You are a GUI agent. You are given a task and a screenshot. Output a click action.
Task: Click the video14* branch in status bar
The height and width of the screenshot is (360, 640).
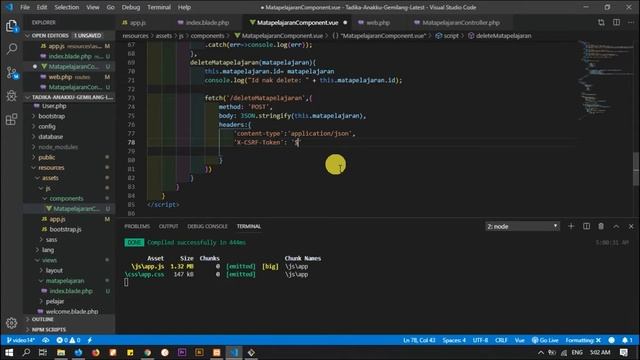[21, 340]
